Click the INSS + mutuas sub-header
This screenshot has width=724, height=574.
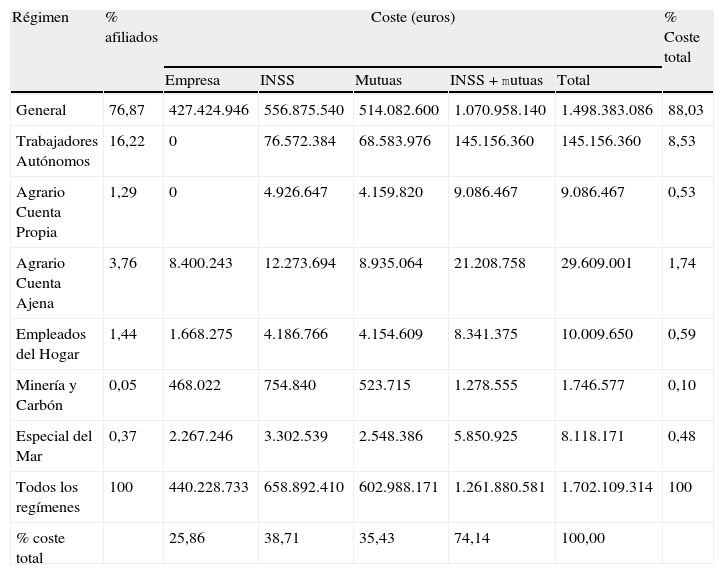(497, 80)
